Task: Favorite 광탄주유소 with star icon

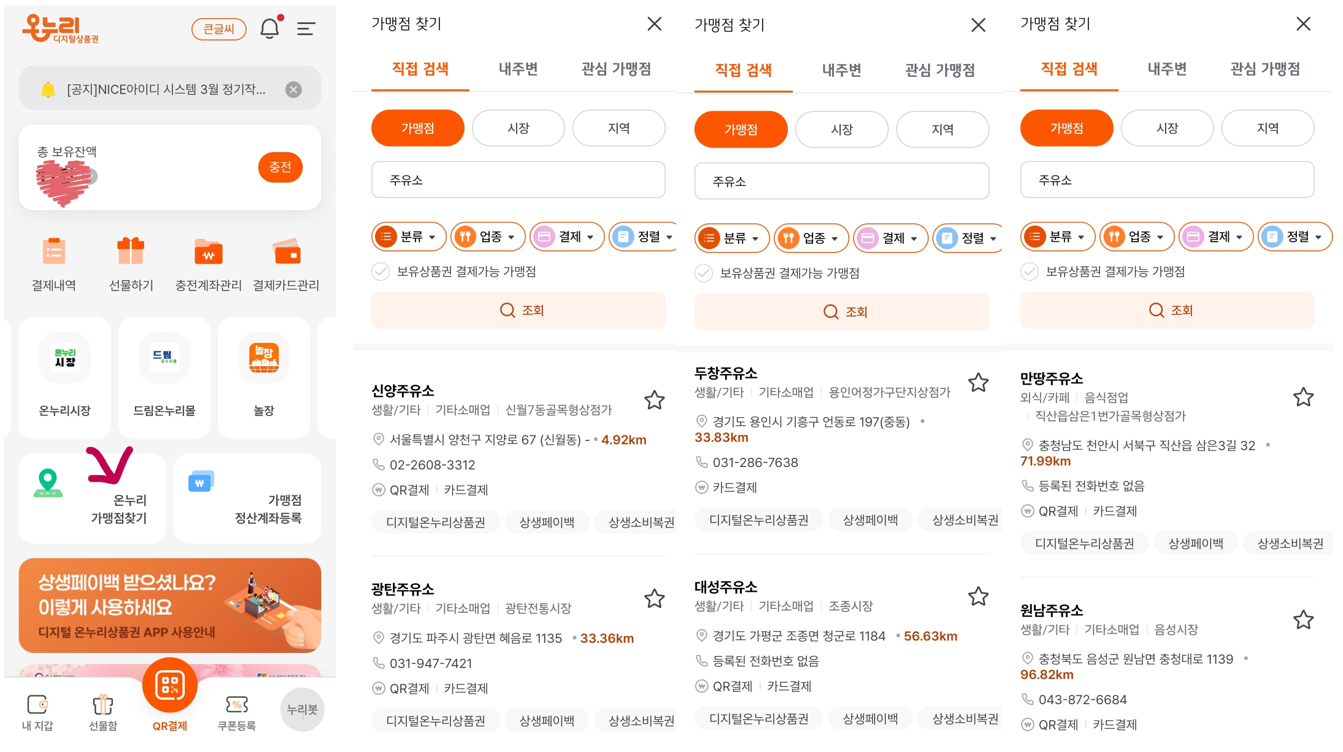Action: pos(654,598)
